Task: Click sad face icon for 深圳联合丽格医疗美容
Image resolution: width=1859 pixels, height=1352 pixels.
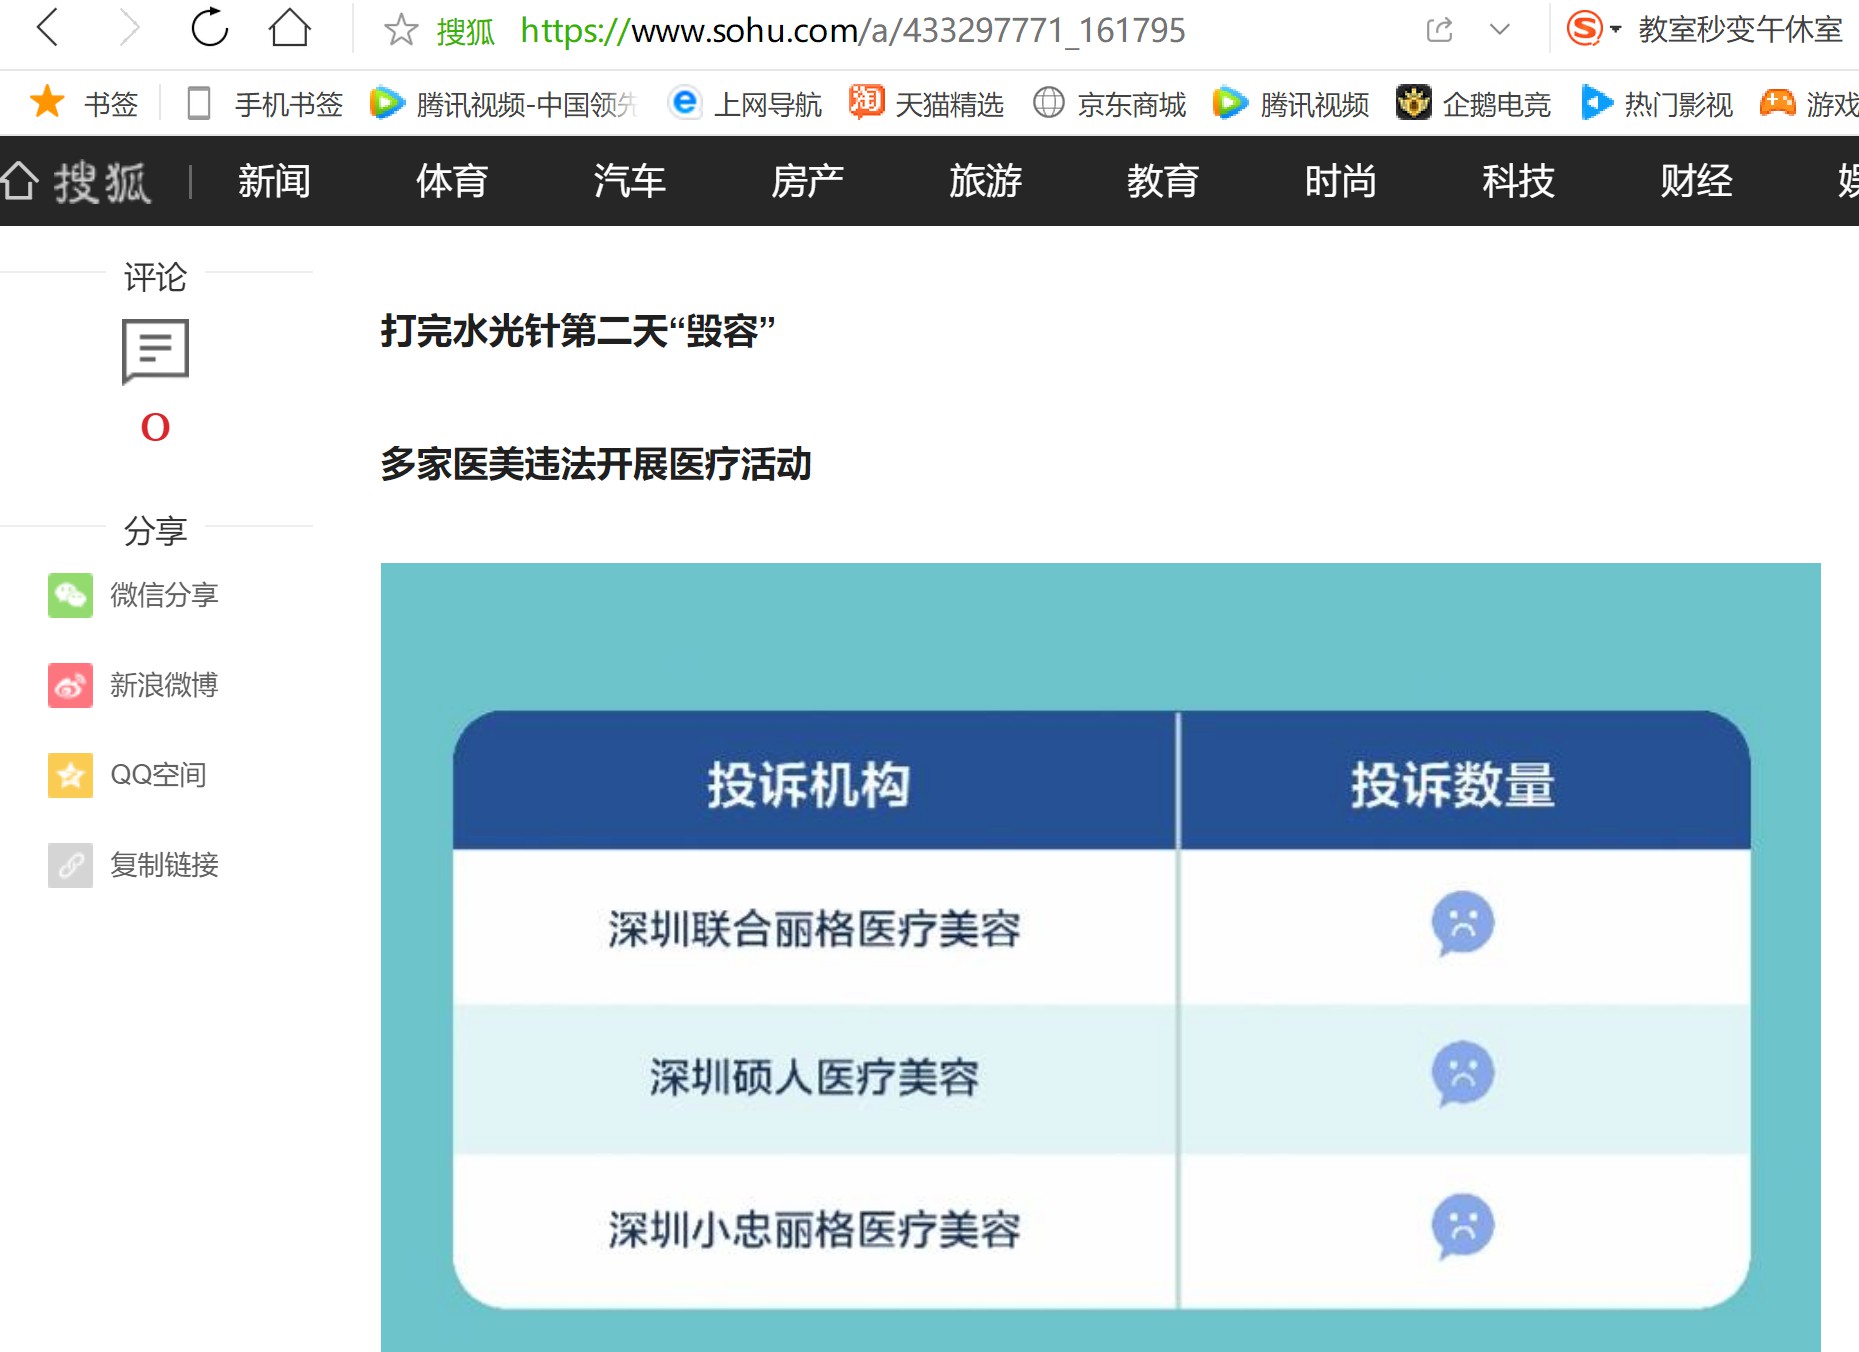Action: point(1463,923)
